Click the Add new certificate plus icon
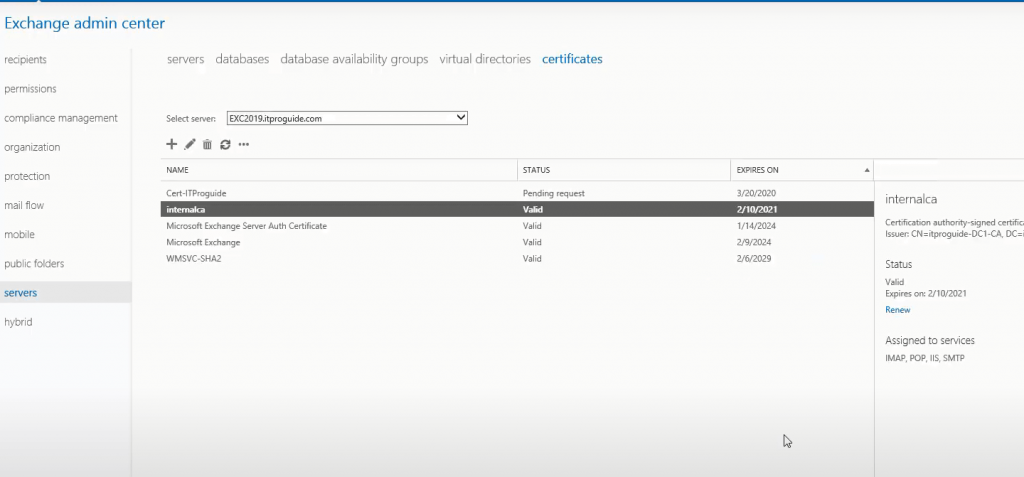 [171, 144]
